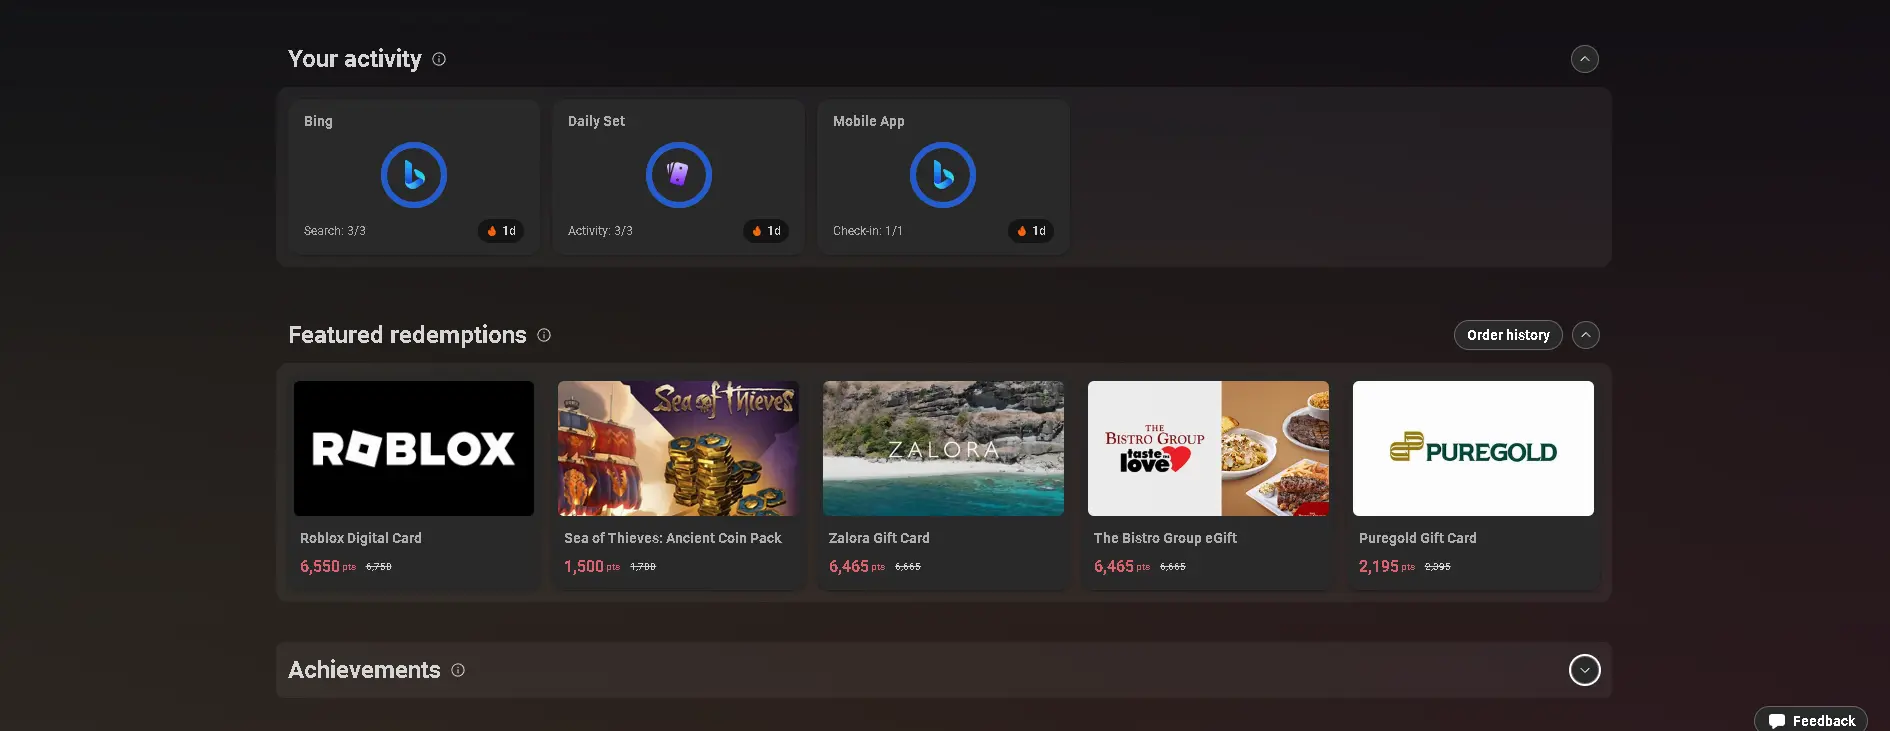Screen dimensions: 1890x731
Task: Click the Achievements heading
Action: [x=364, y=670]
